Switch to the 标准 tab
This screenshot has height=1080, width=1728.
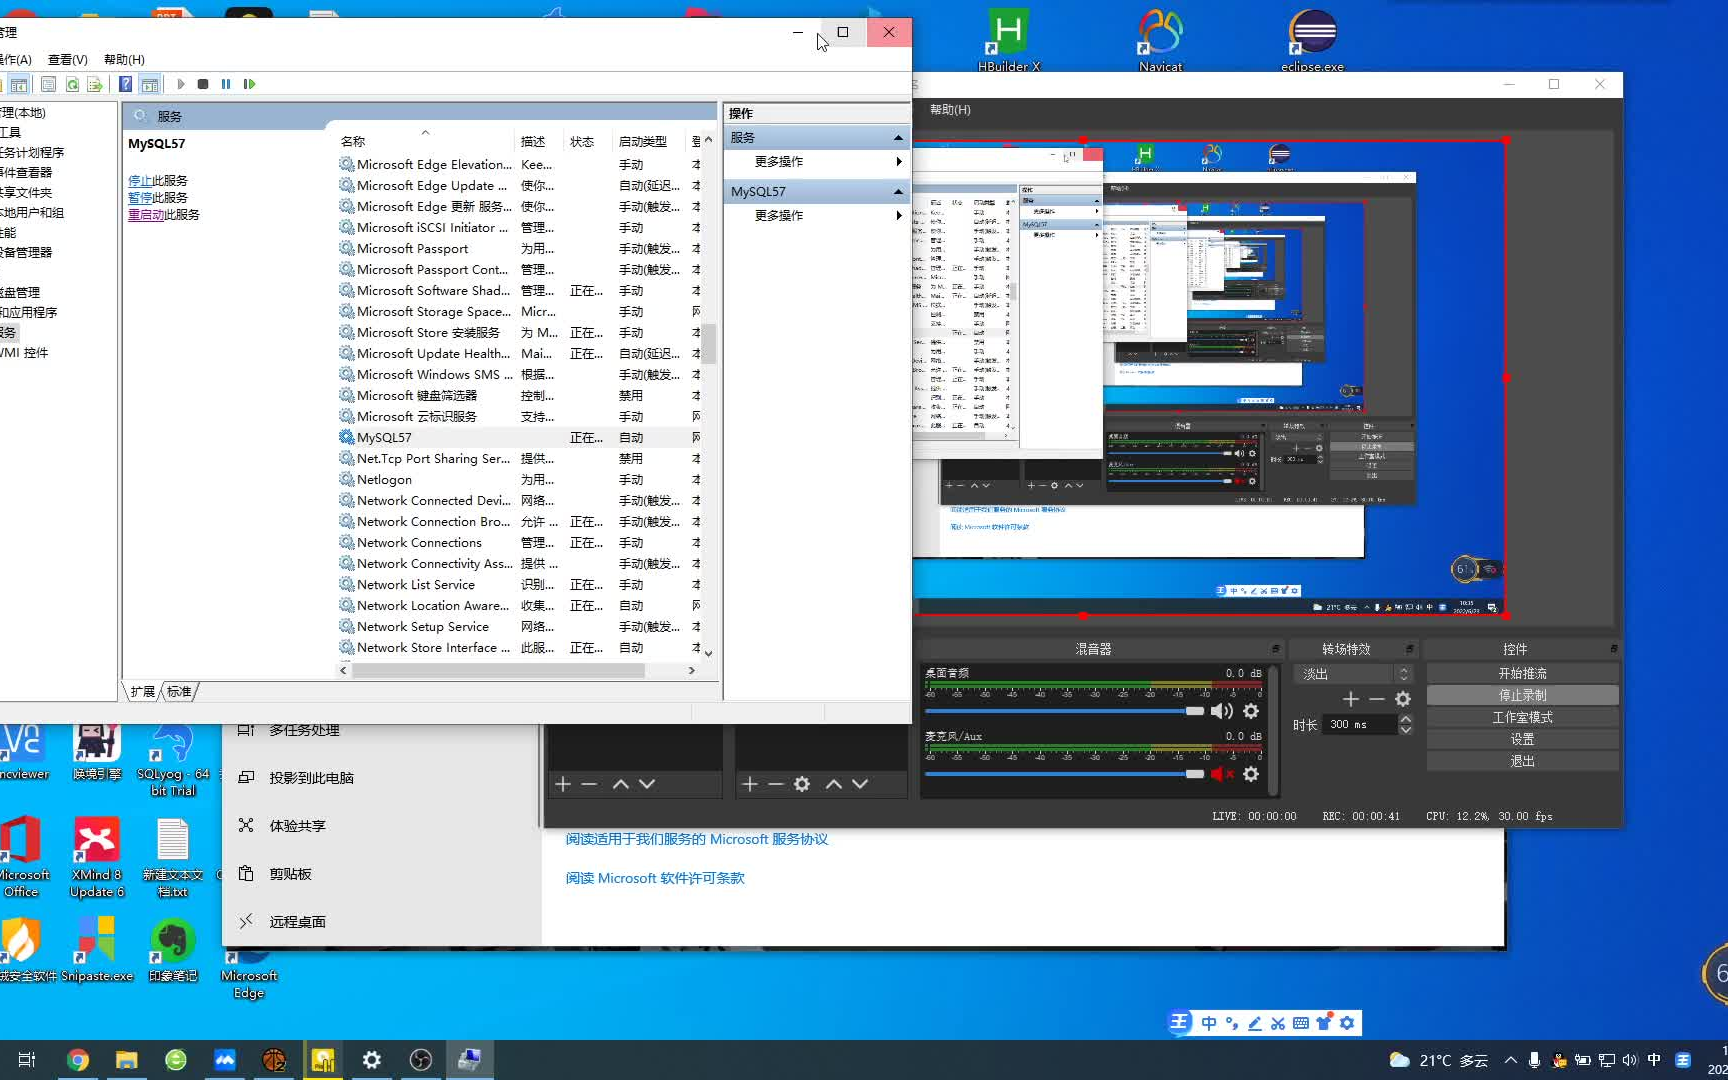(179, 692)
